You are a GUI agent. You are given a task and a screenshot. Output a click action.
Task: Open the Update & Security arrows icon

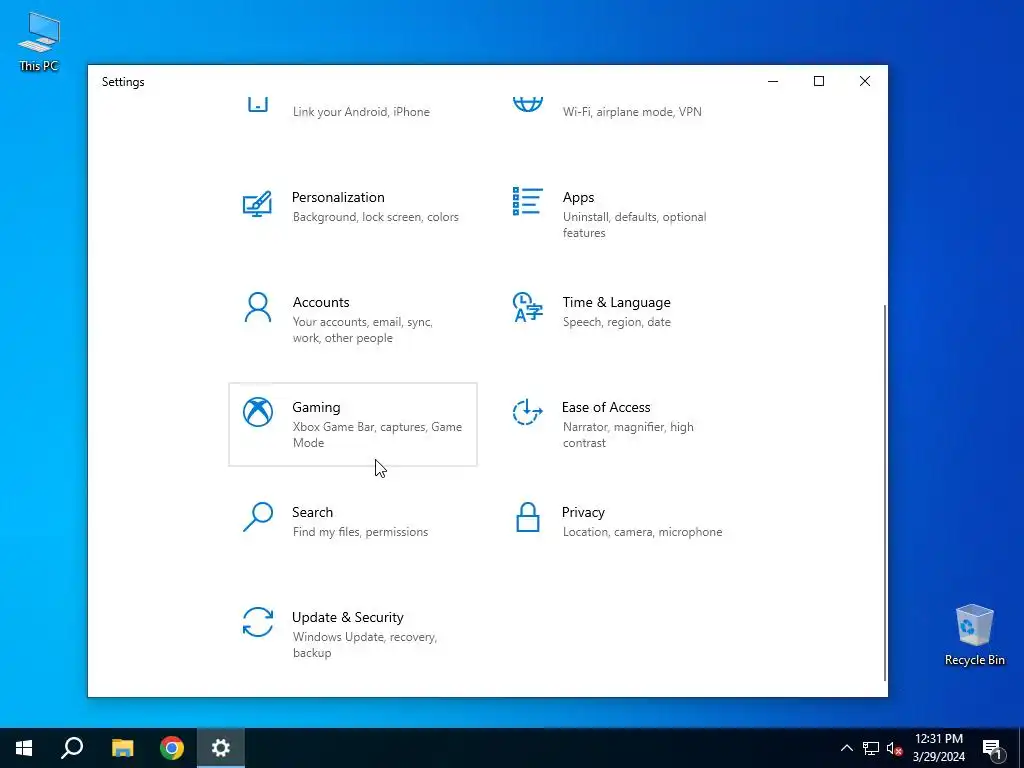click(258, 622)
